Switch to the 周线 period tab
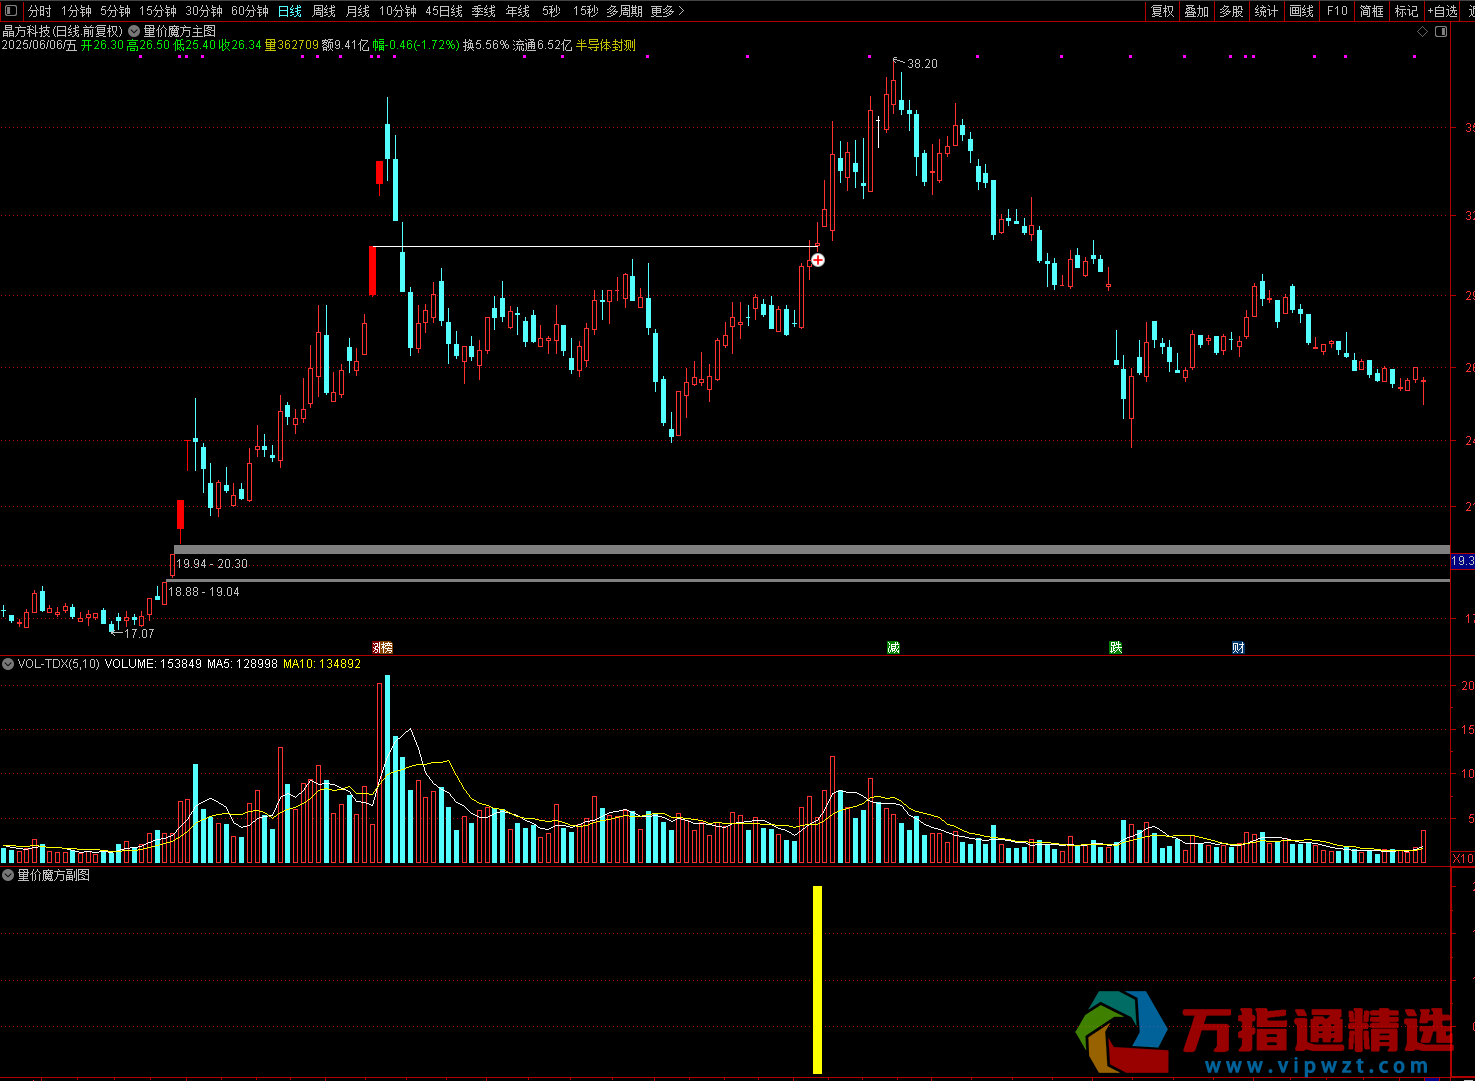1475x1081 pixels. click(x=324, y=11)
